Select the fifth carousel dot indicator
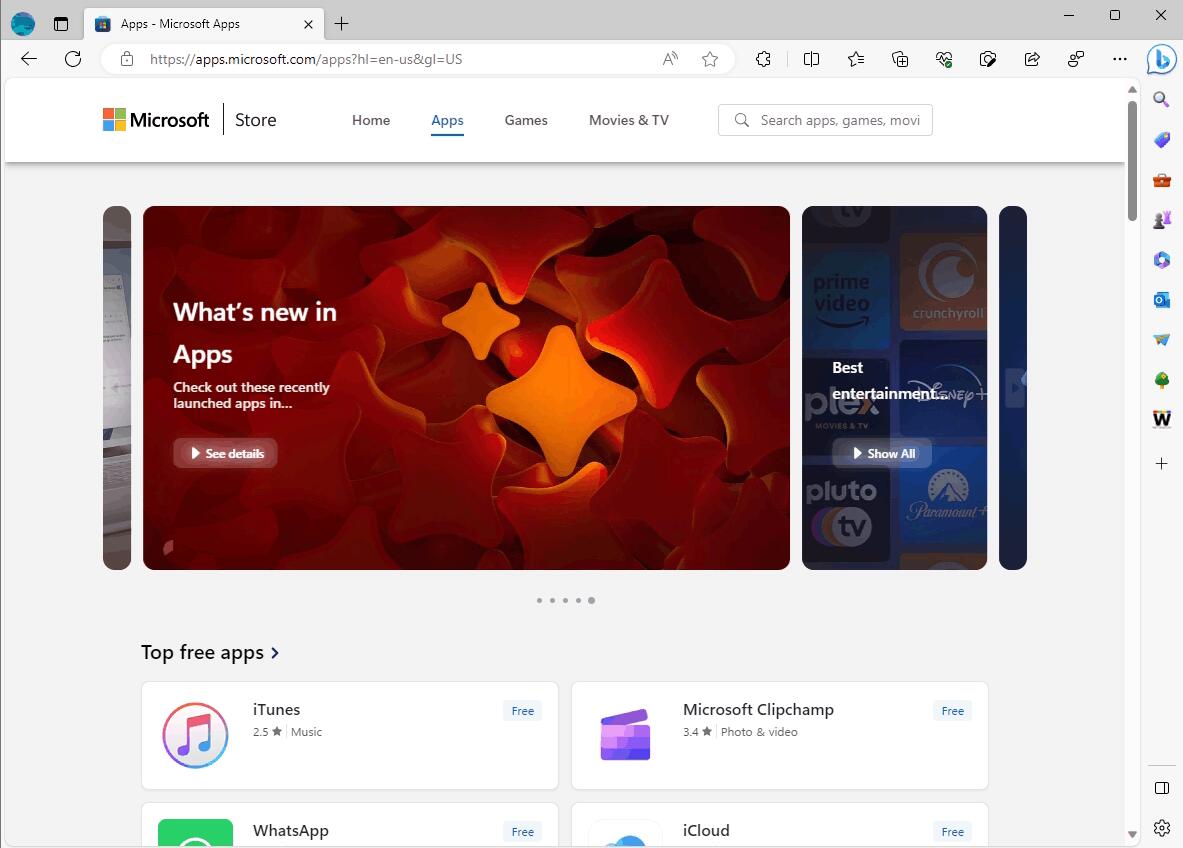Viewport: 1183px width, 848px height. tap(592, 601)
